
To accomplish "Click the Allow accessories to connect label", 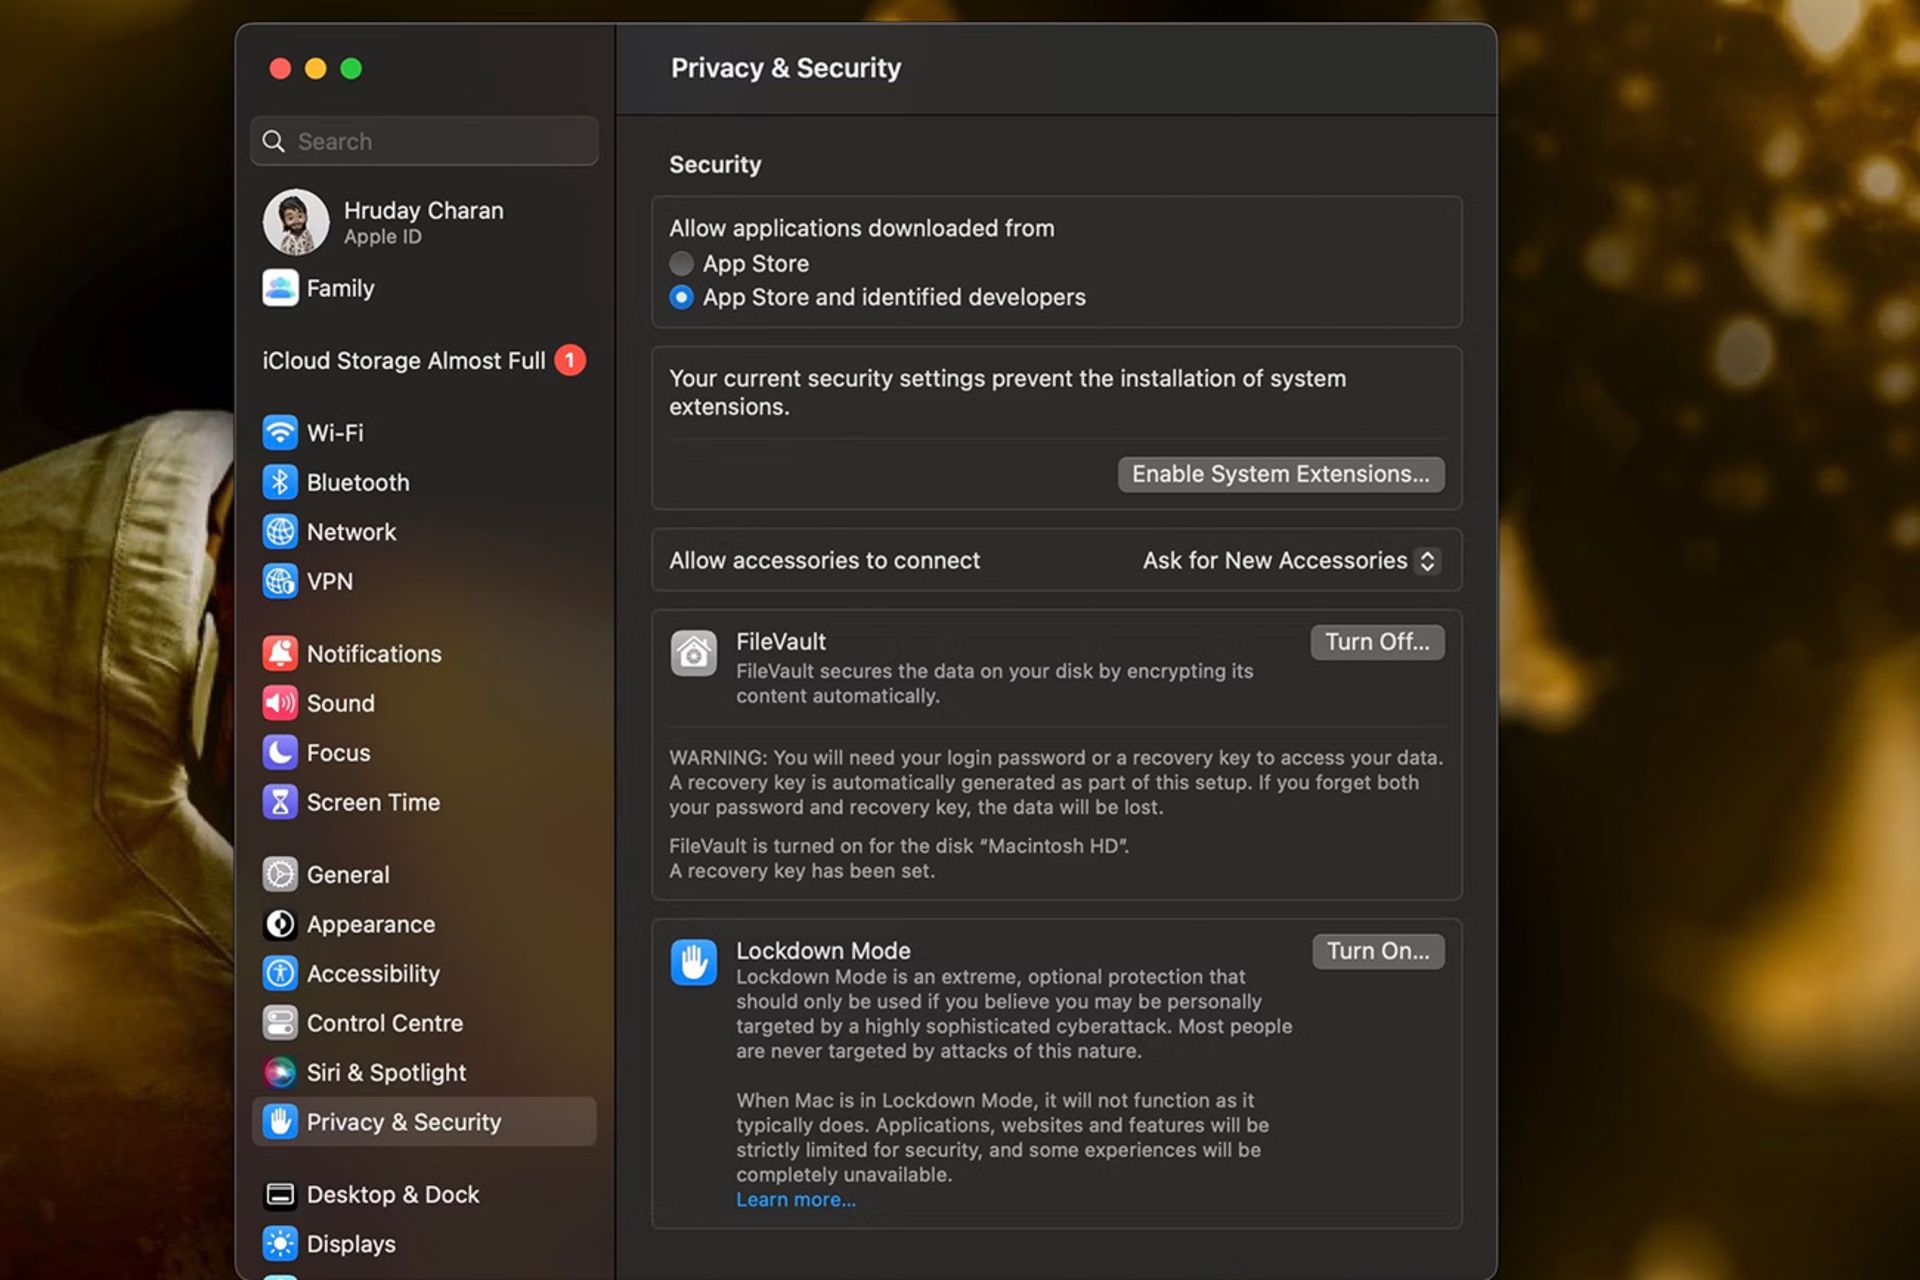I will click(825, 561).
